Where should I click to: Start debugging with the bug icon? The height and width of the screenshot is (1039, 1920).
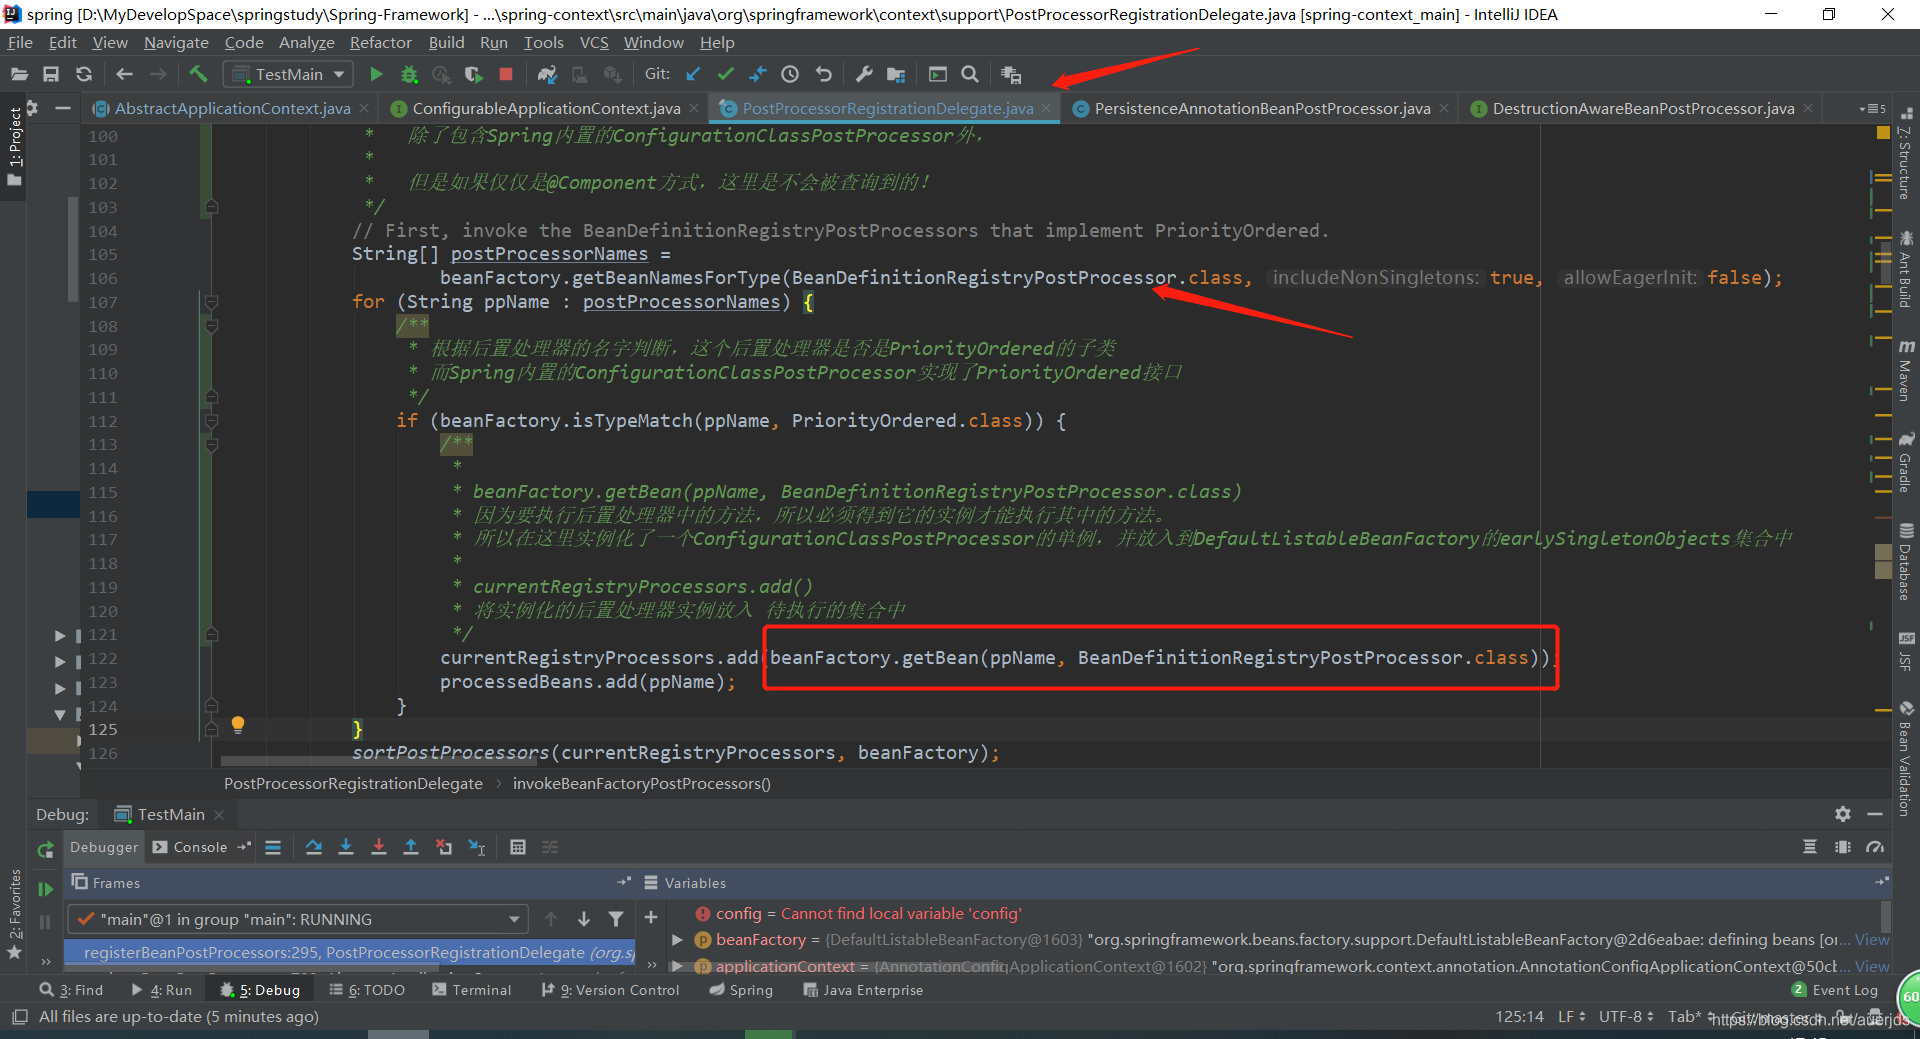pyautogui.click(x=409, y=74)
